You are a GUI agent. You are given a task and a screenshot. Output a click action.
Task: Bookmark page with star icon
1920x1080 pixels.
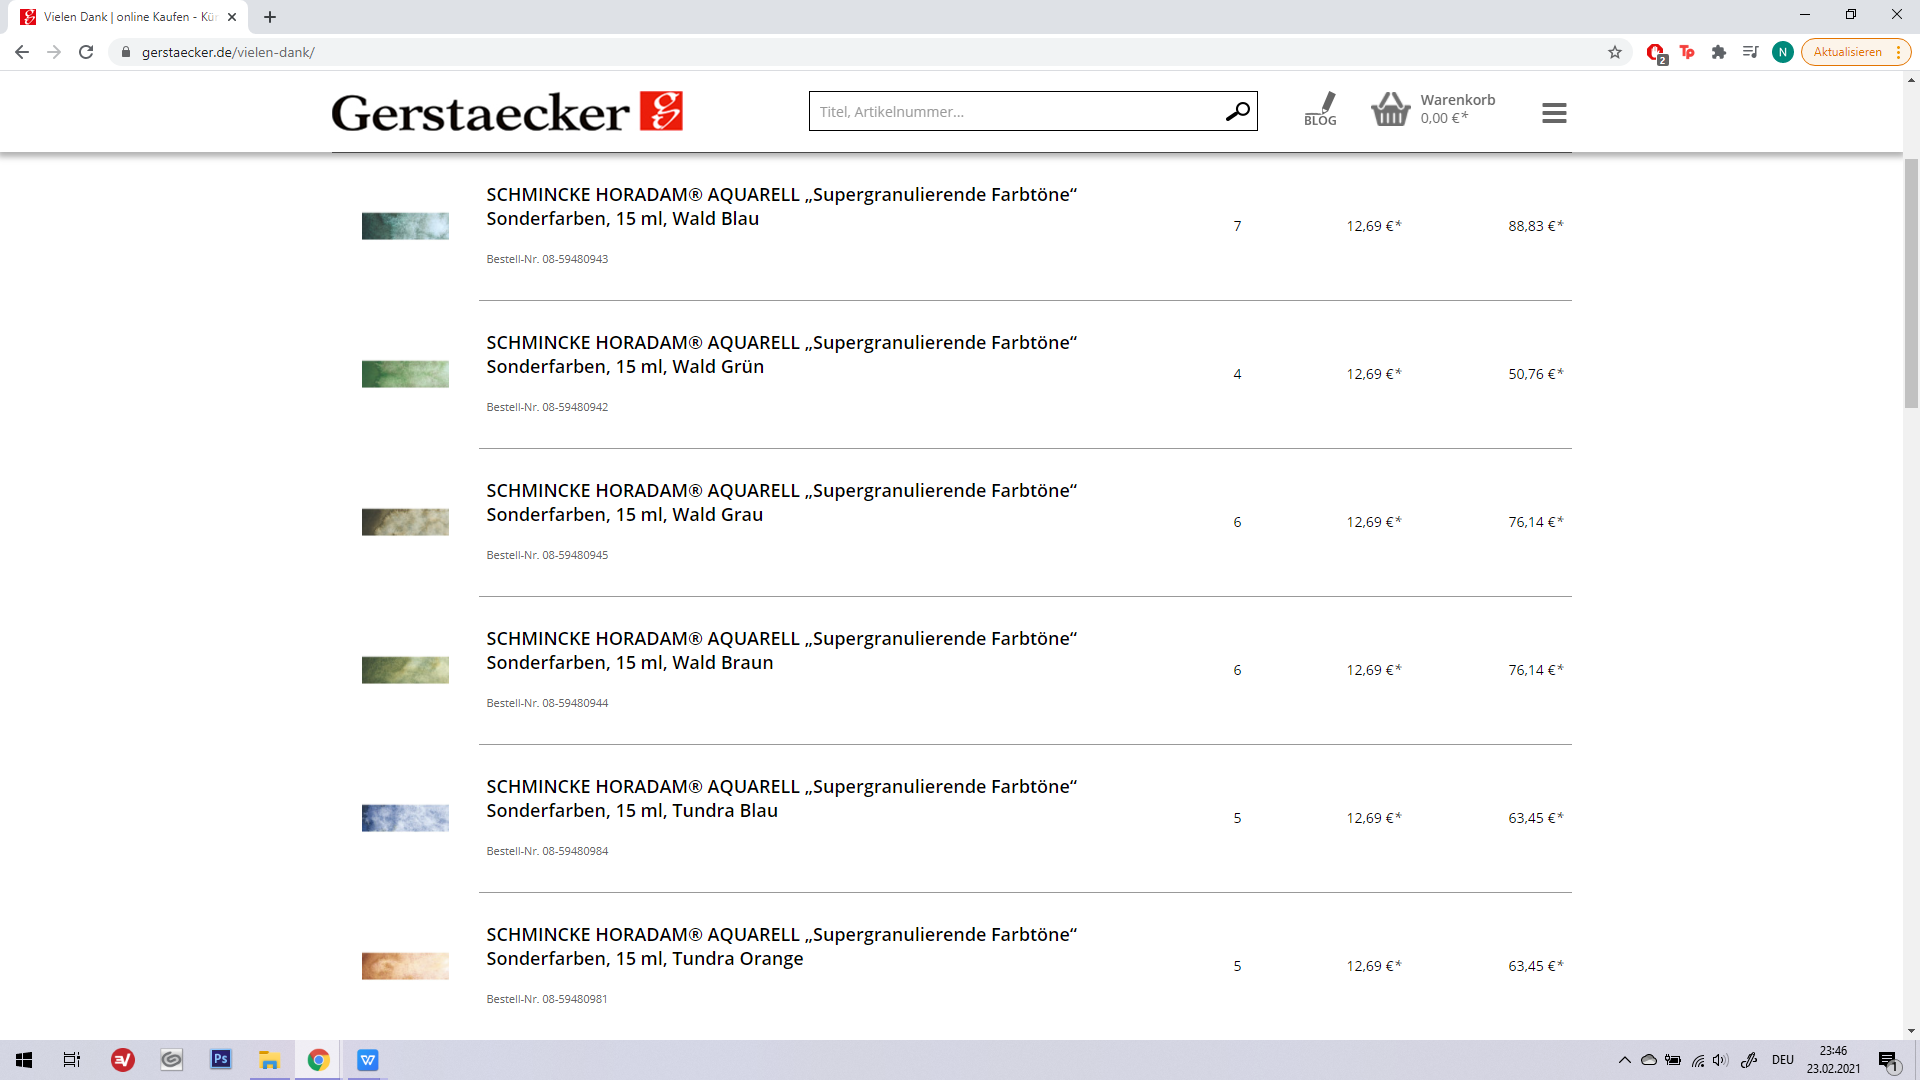point(1615,52)
